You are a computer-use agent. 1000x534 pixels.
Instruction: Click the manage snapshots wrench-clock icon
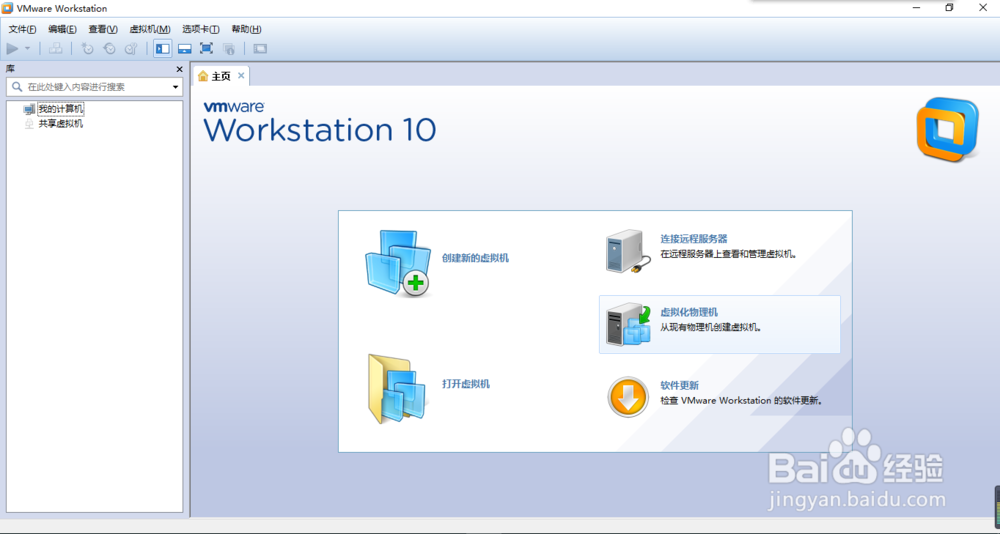point(131,48)
